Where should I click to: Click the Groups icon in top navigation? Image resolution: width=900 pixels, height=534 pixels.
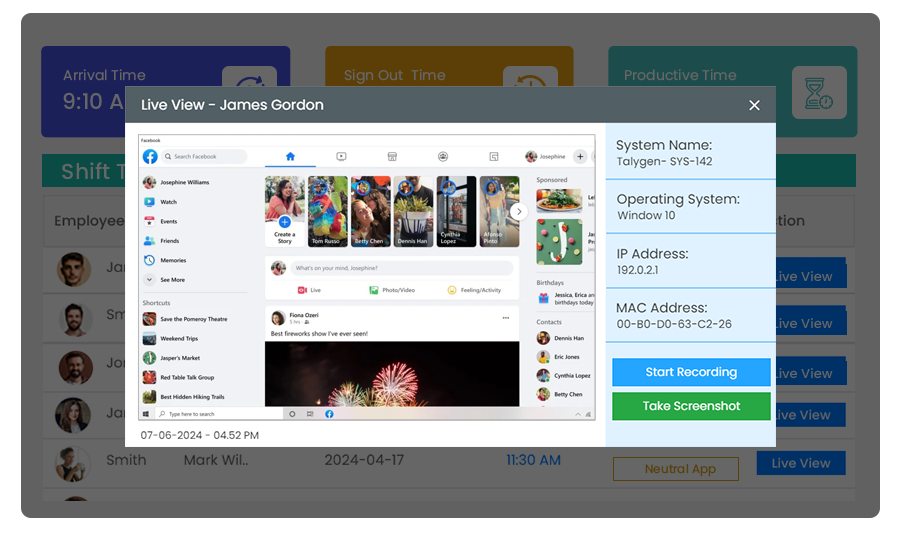click(443, 157)
